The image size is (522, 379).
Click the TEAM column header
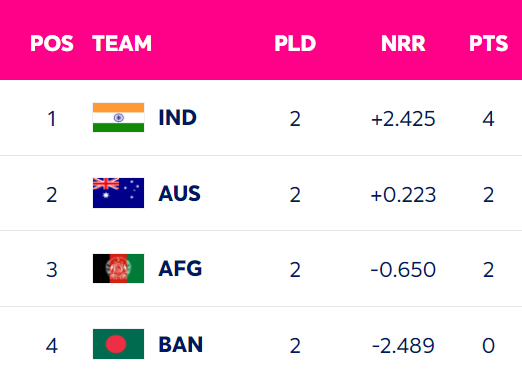pos(122,43)
